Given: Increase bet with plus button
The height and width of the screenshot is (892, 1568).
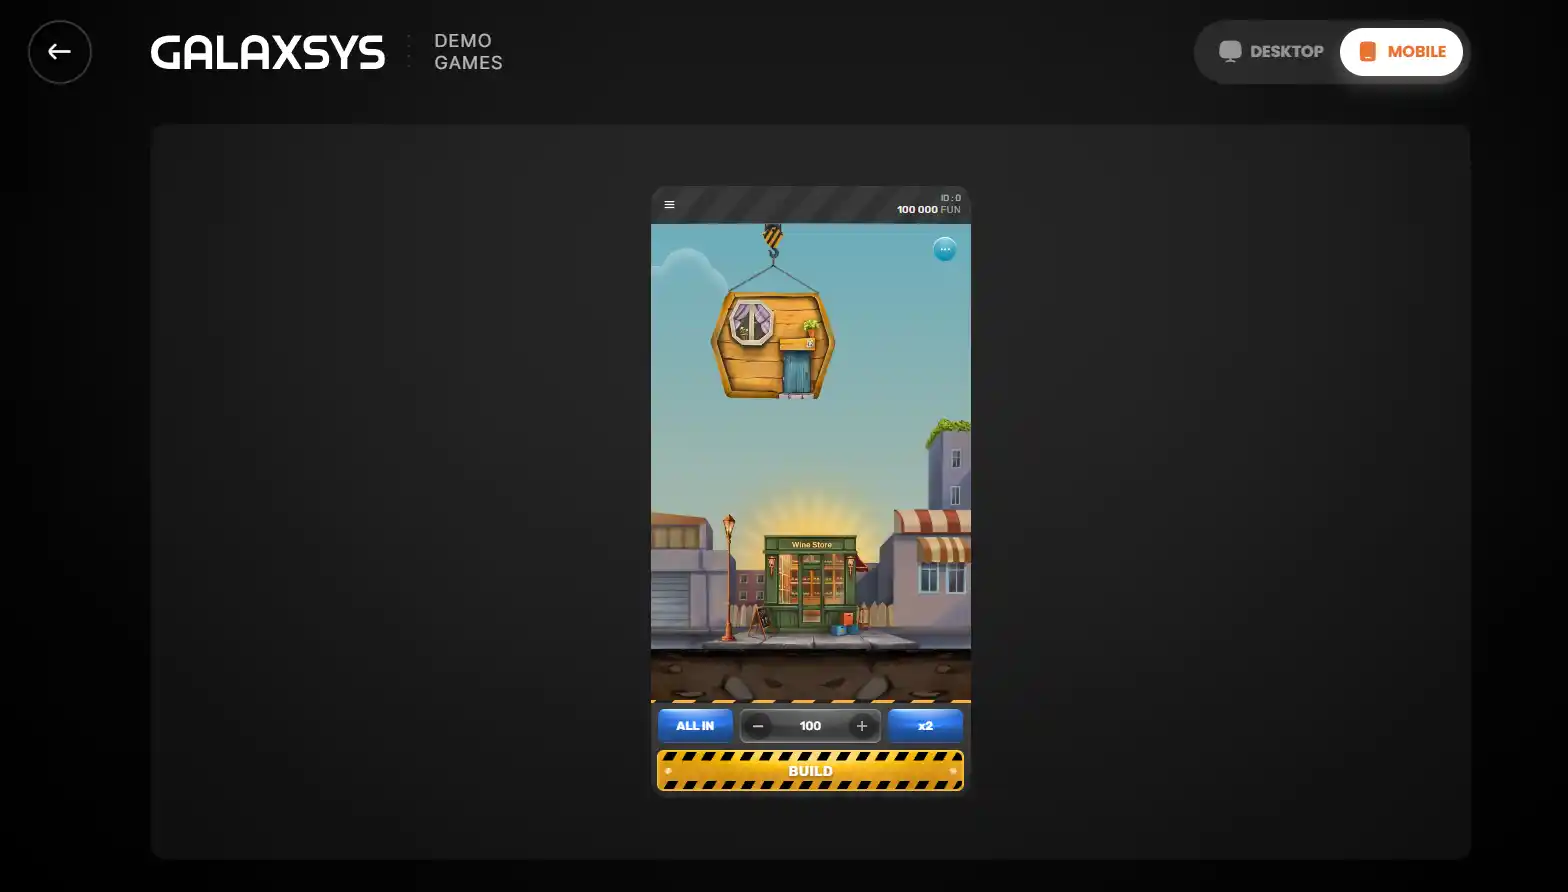Looking at the screenshot, I should point(862,726).
